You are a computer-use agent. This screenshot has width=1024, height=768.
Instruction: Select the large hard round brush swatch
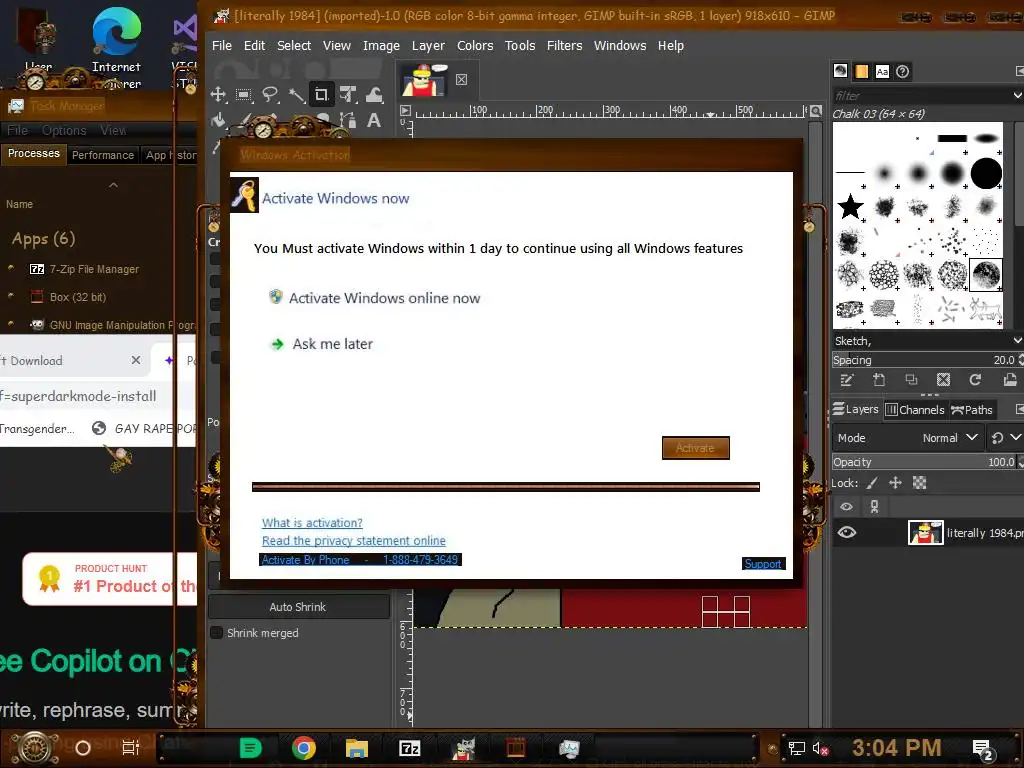point(986,173)
